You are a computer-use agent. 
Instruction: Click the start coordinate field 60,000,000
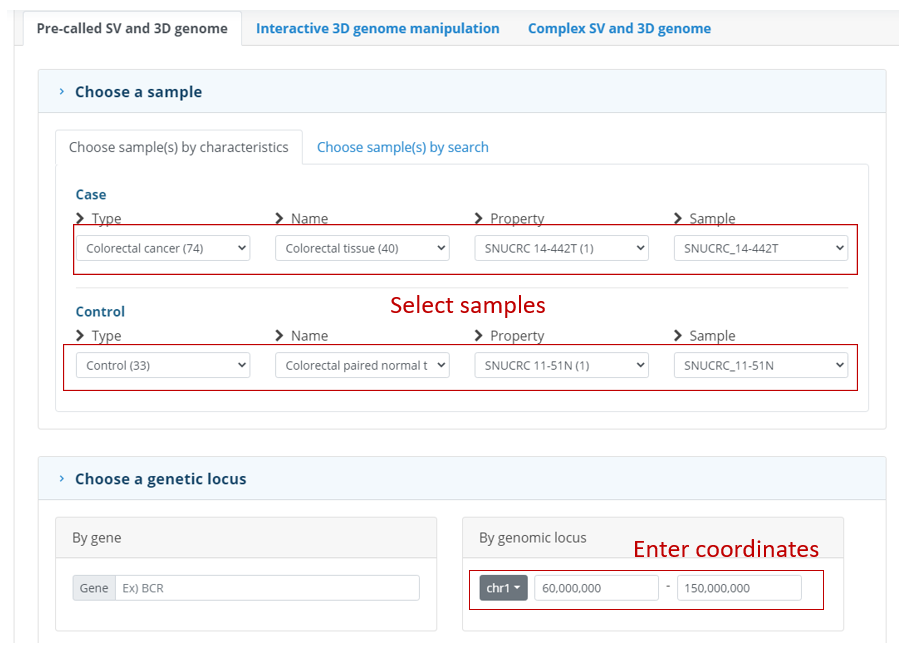[x=596, y=588]
